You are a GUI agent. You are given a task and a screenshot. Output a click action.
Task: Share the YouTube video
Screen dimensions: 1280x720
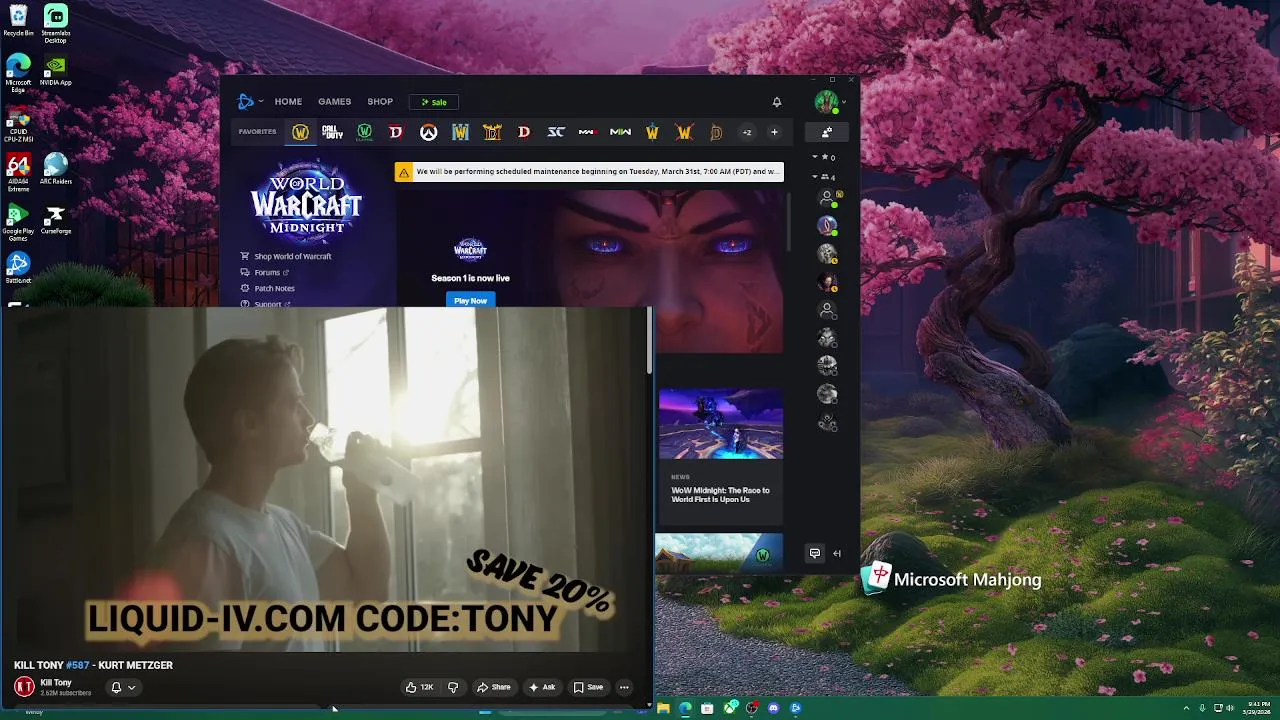494,687
